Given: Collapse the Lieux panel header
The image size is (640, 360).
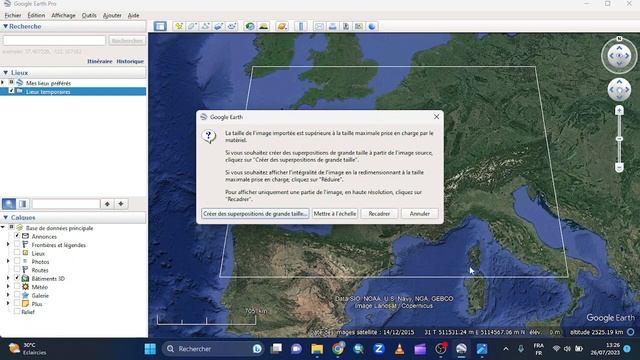Looking at the screenshot, I should point(6,72).
